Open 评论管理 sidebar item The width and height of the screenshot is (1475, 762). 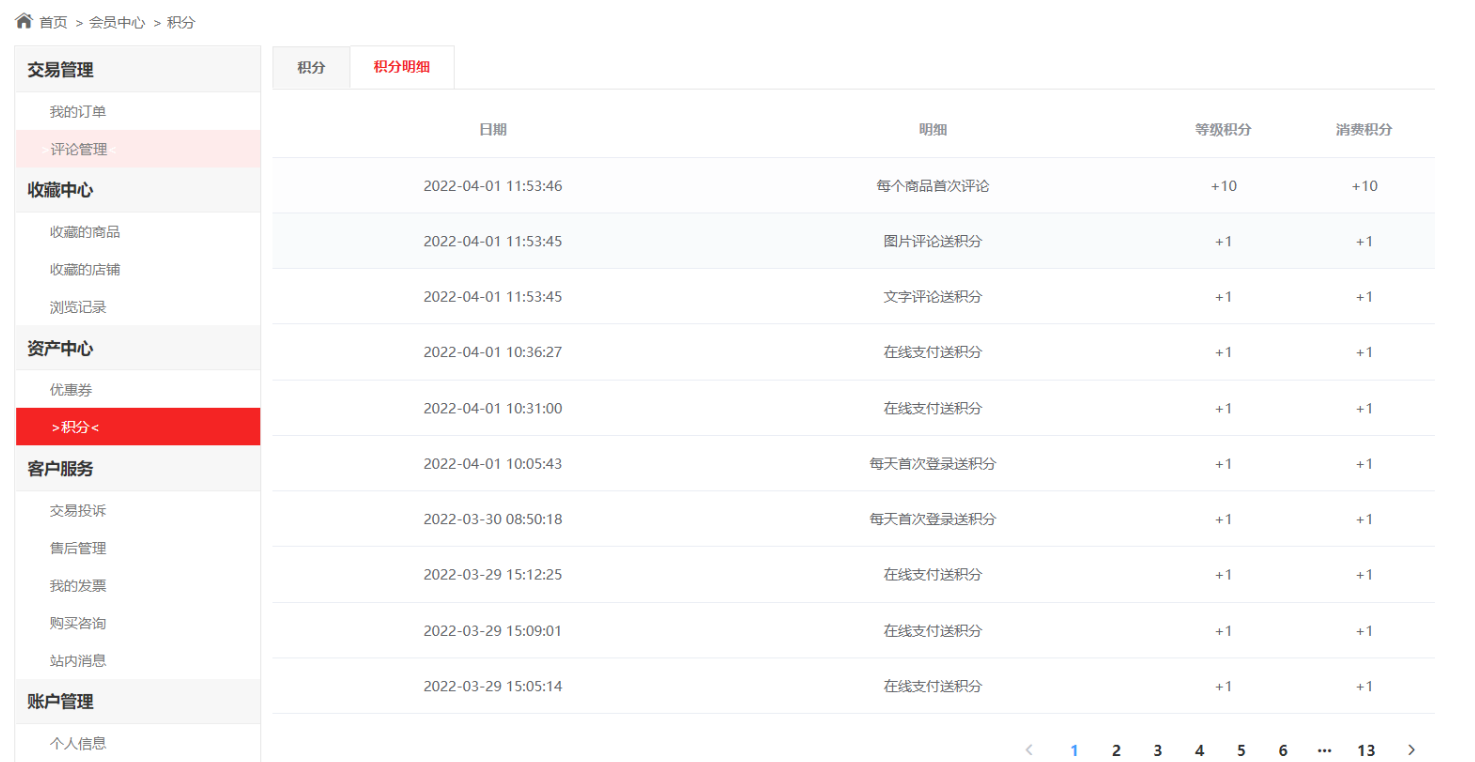click(79, 149)
